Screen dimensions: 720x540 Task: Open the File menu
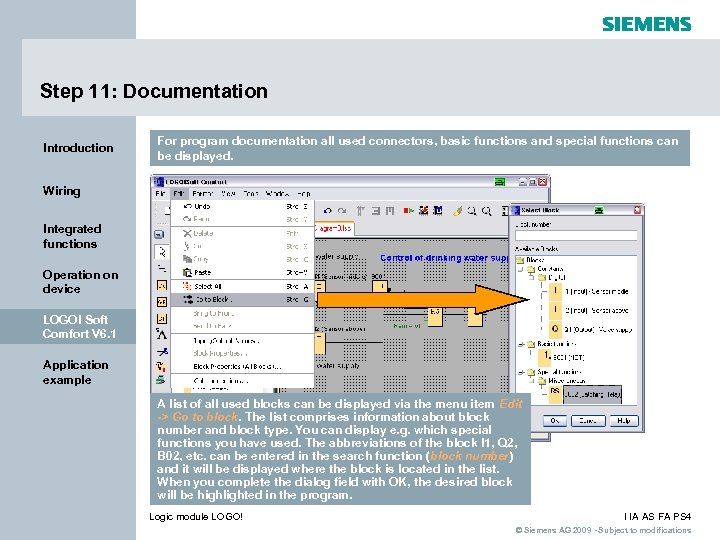[x=160, y=194]
